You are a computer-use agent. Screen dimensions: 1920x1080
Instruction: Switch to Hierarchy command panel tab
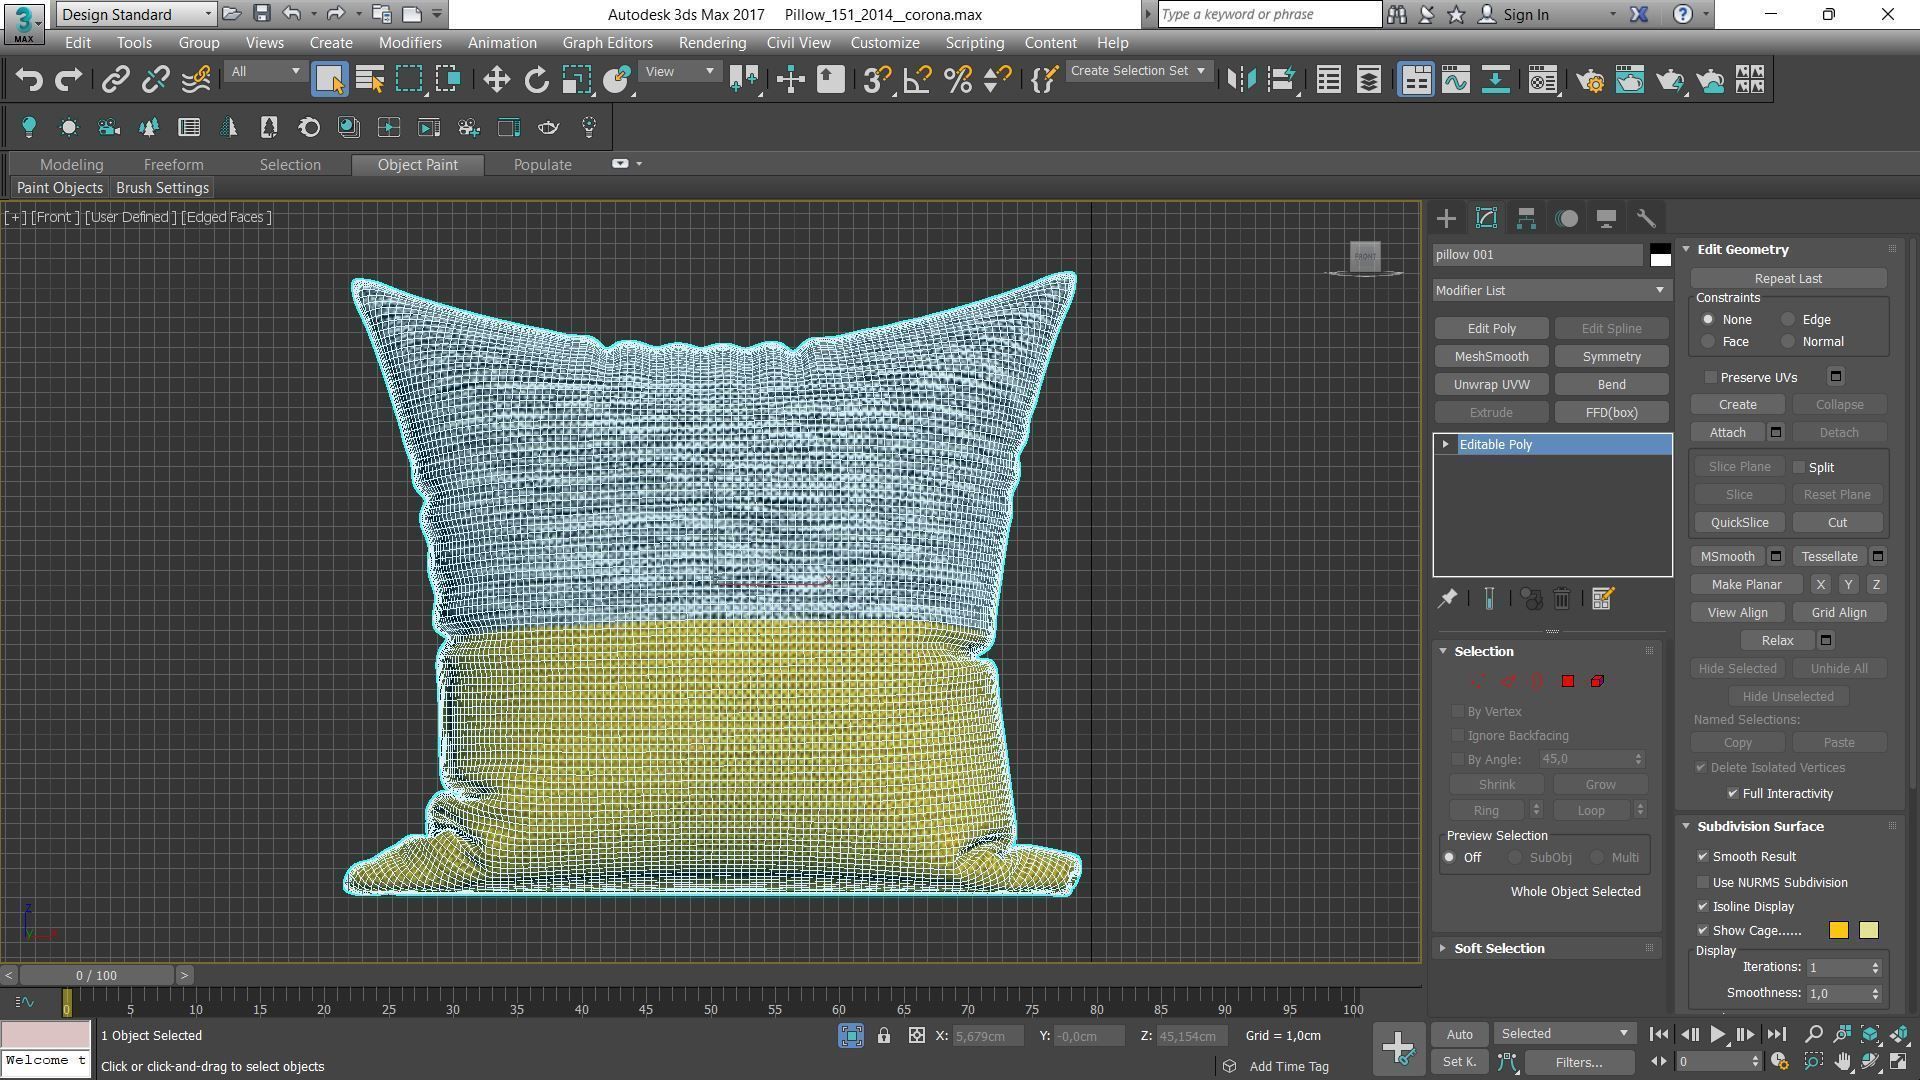(1526, 219)
